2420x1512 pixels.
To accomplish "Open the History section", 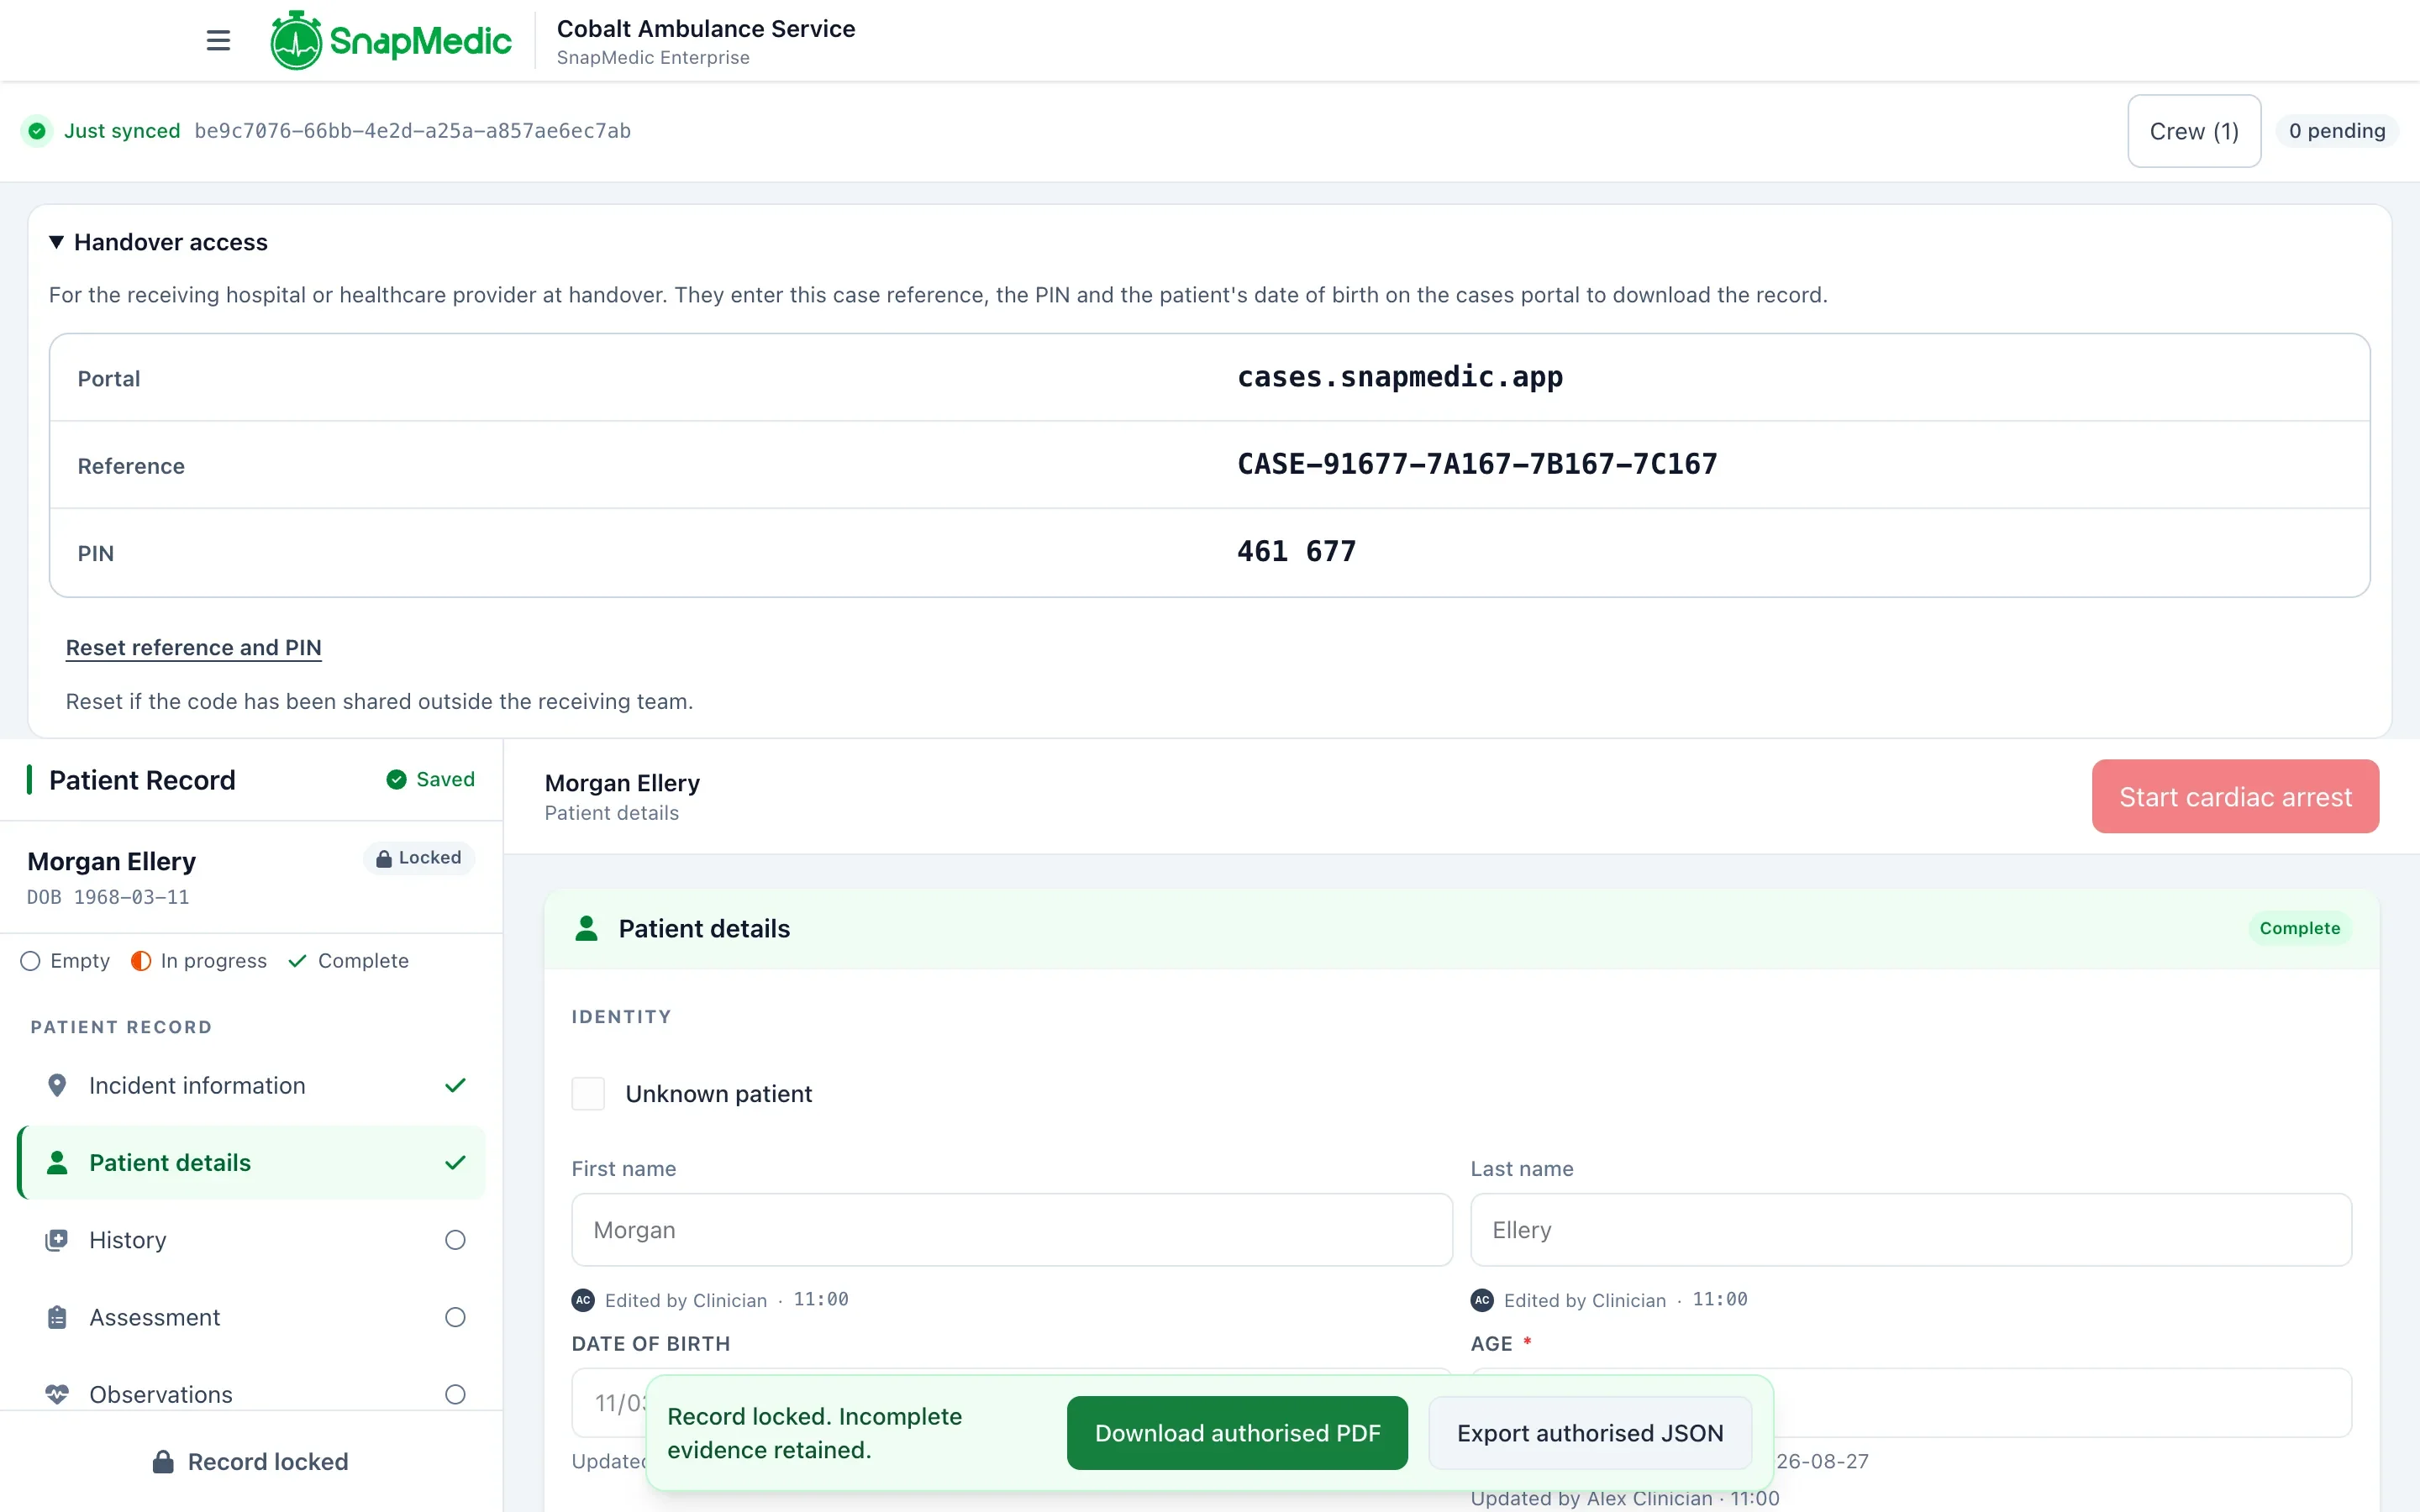I will 252,1240.
